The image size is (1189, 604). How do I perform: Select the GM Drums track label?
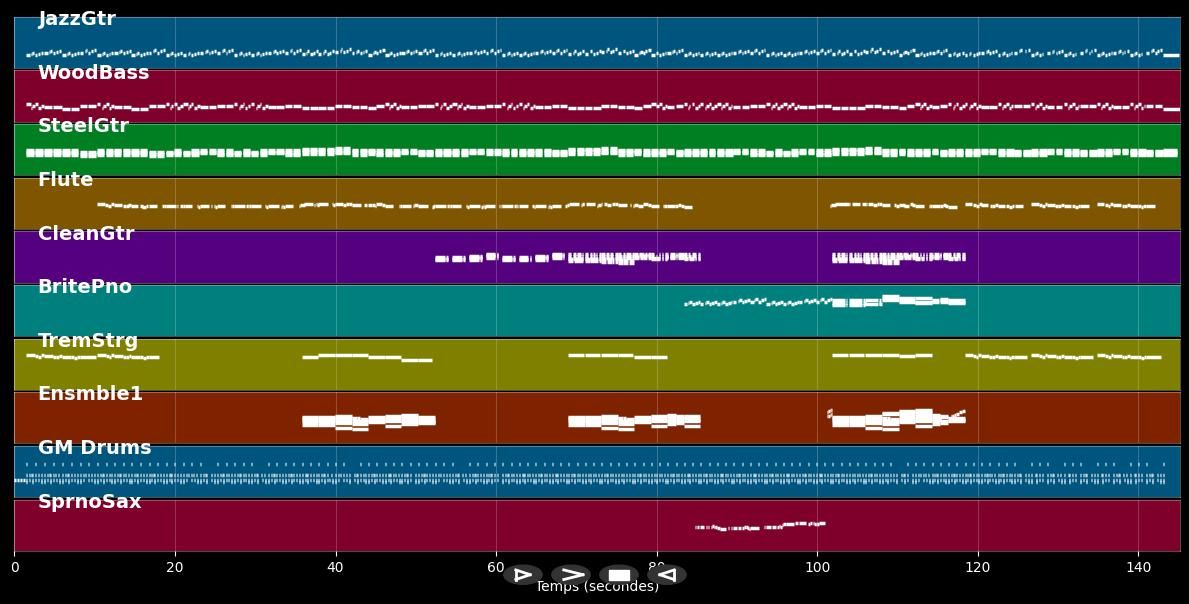[94, 448]
